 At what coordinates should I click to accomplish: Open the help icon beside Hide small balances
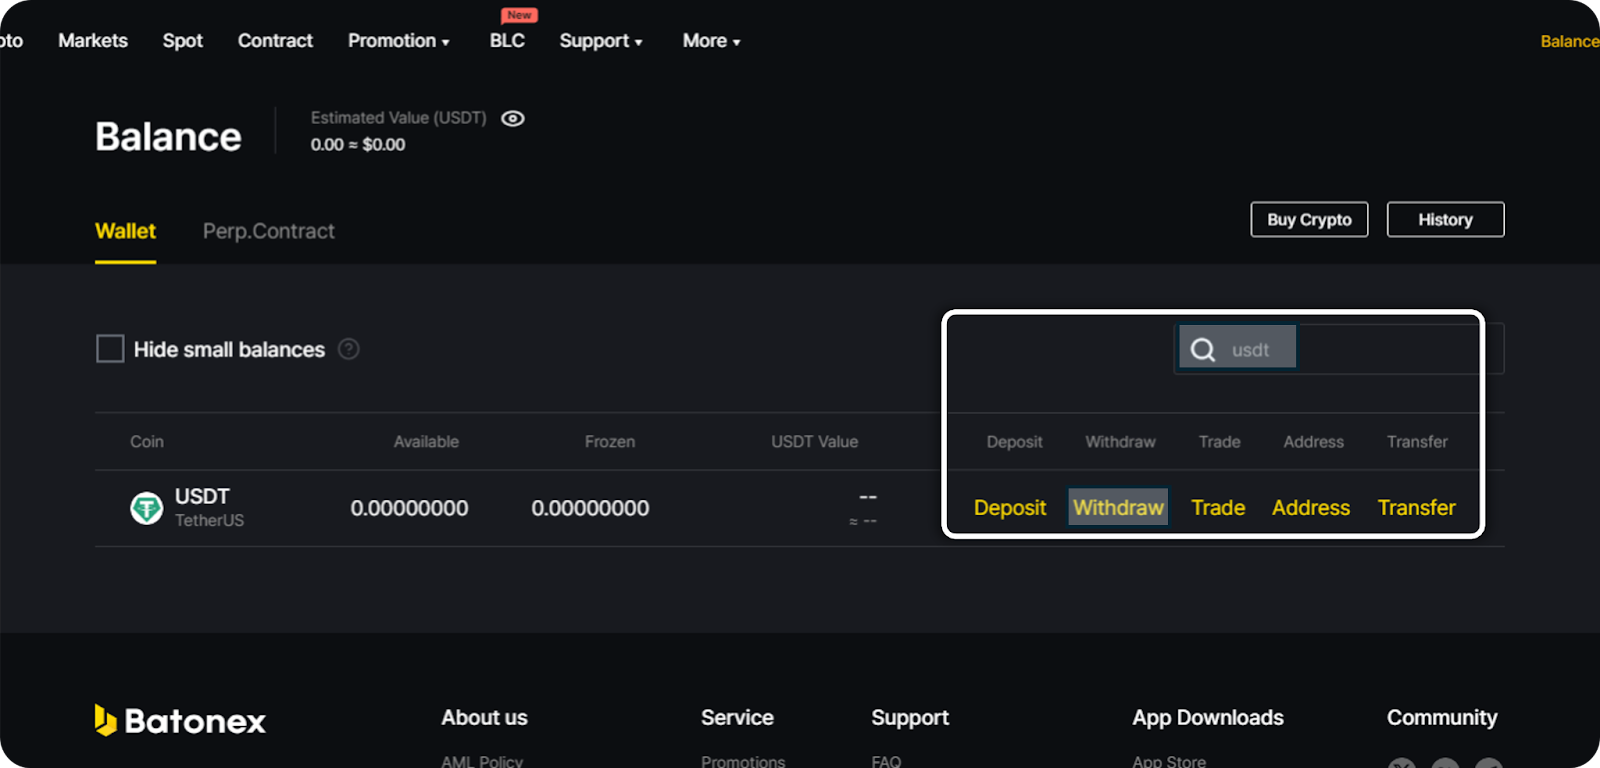348,349
